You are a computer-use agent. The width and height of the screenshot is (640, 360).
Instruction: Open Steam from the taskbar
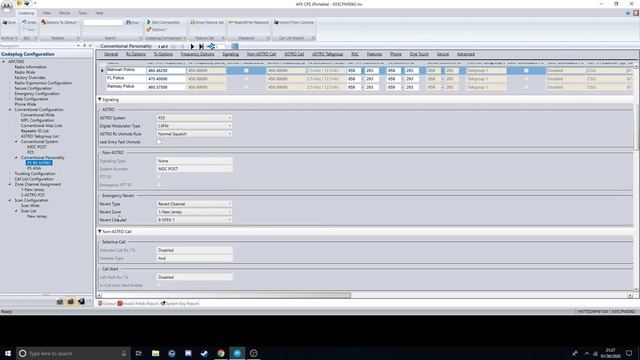[x=204, y=353]
